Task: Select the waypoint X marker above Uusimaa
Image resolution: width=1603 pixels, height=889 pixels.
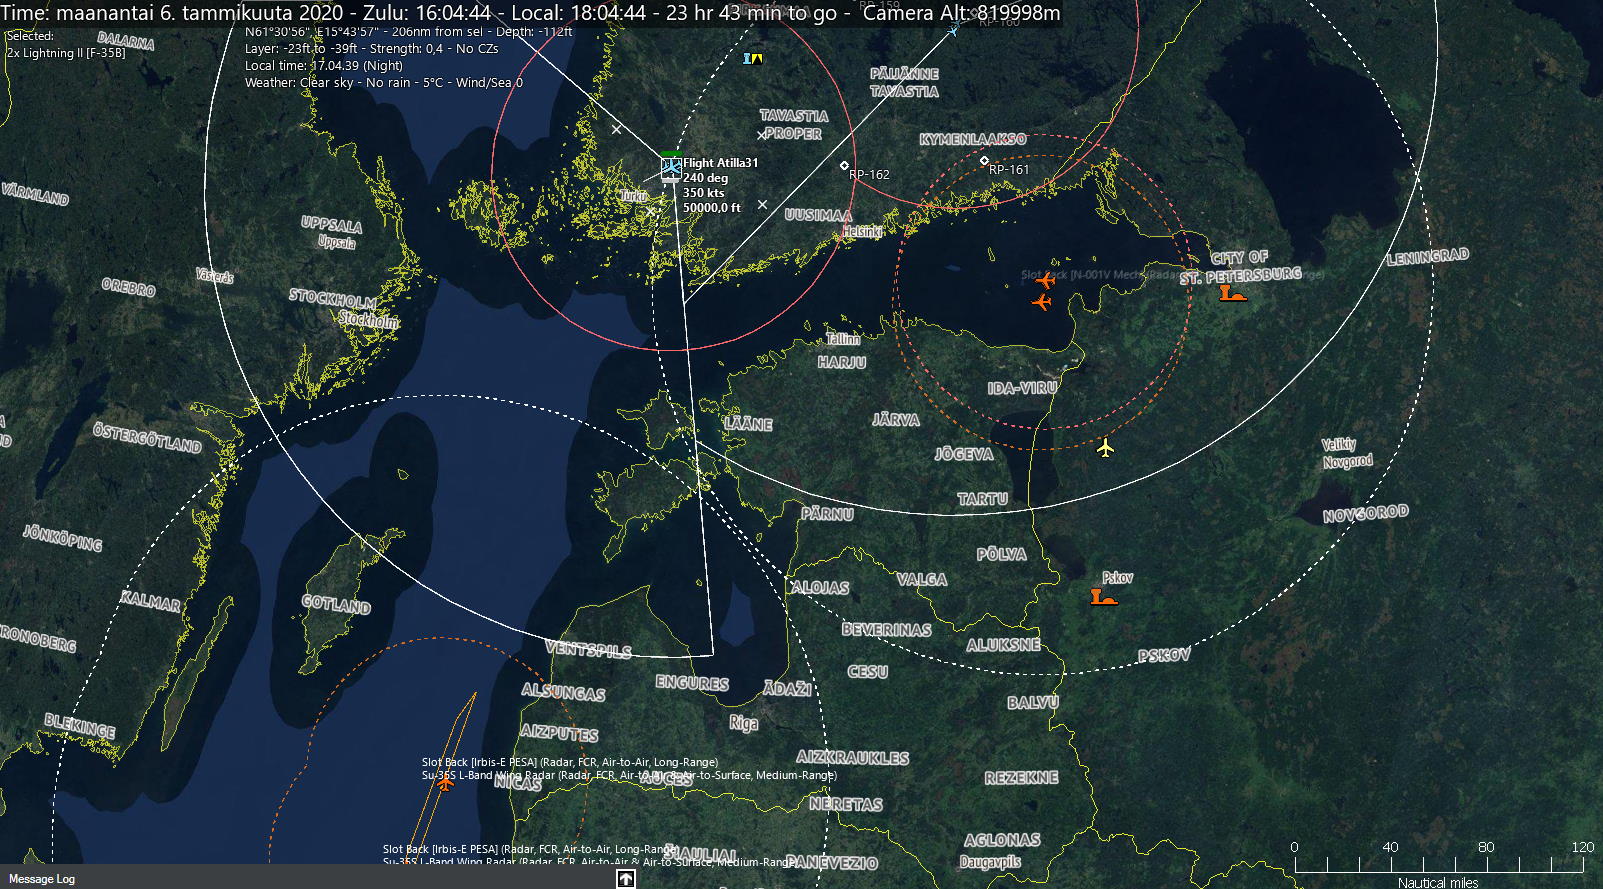Action: coord(762,204)
